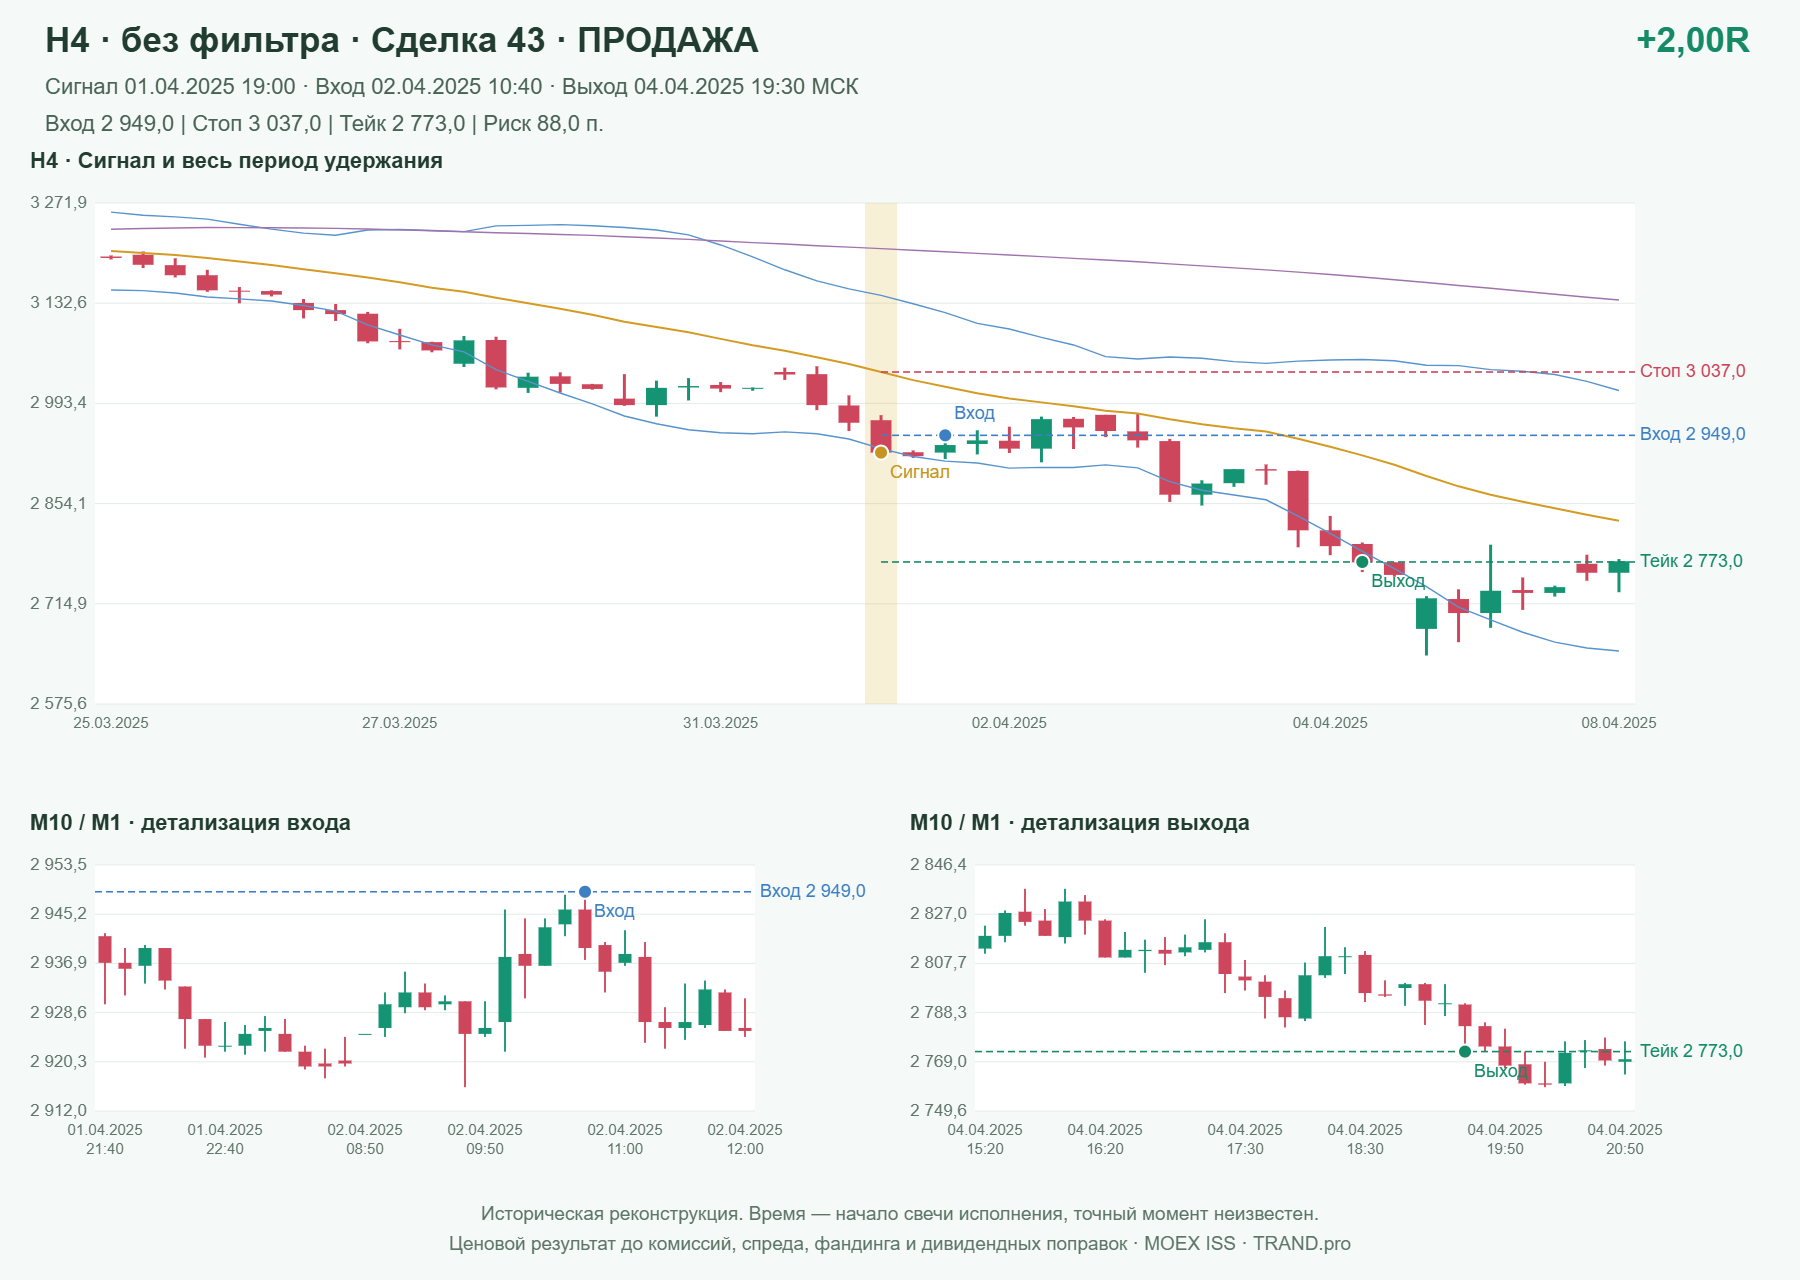
Task: Select the blue entry dot in the входа detail chart
Action: point(585,892)
